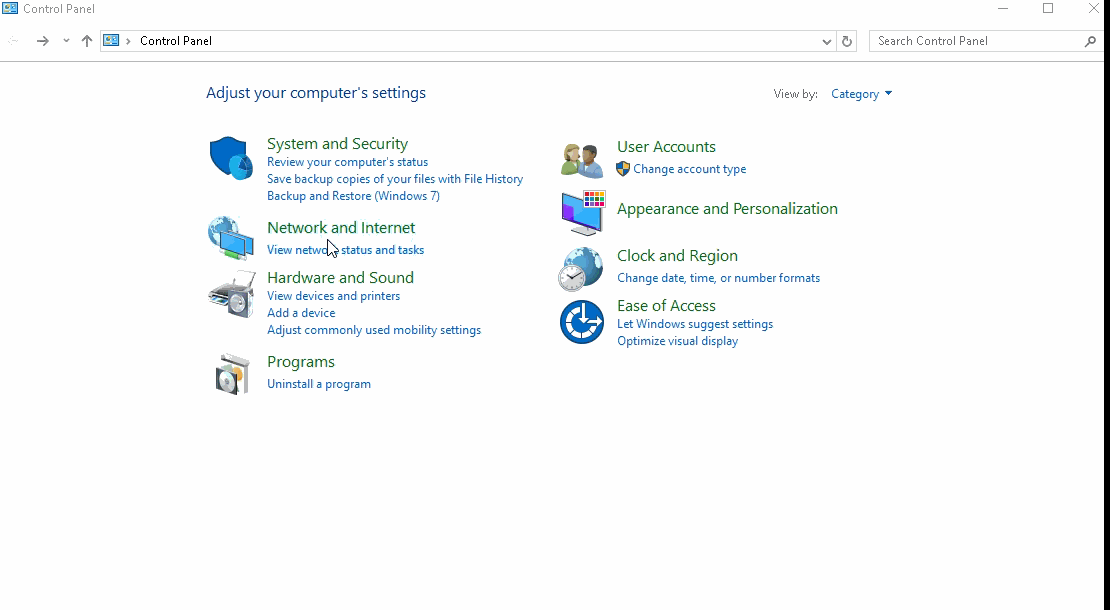The width and height of the screenshot is (1110, 610).
Task: Click the Control Panel breadcrumb
Action: pyautogui.click(x=176, y=41)
